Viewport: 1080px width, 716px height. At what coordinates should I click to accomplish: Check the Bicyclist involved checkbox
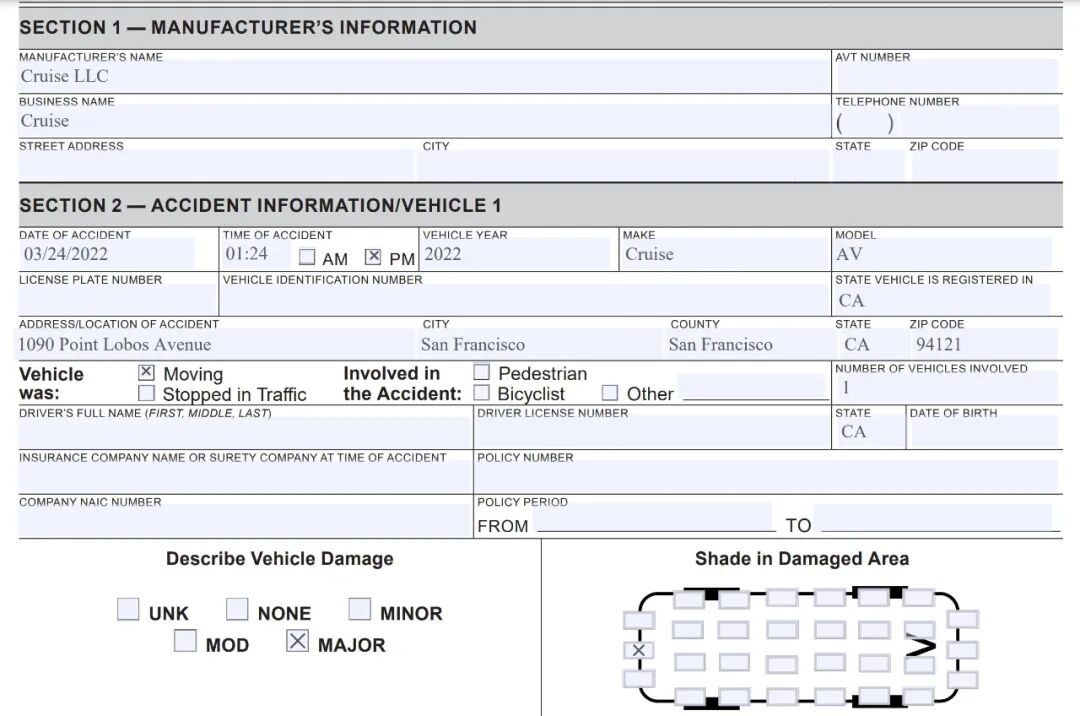(481, 392)
